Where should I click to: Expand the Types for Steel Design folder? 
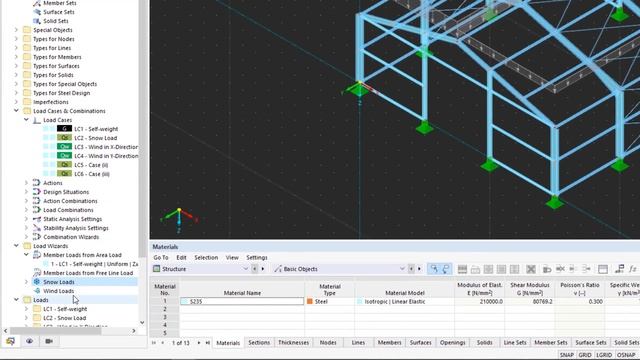(x=16, y=93)
